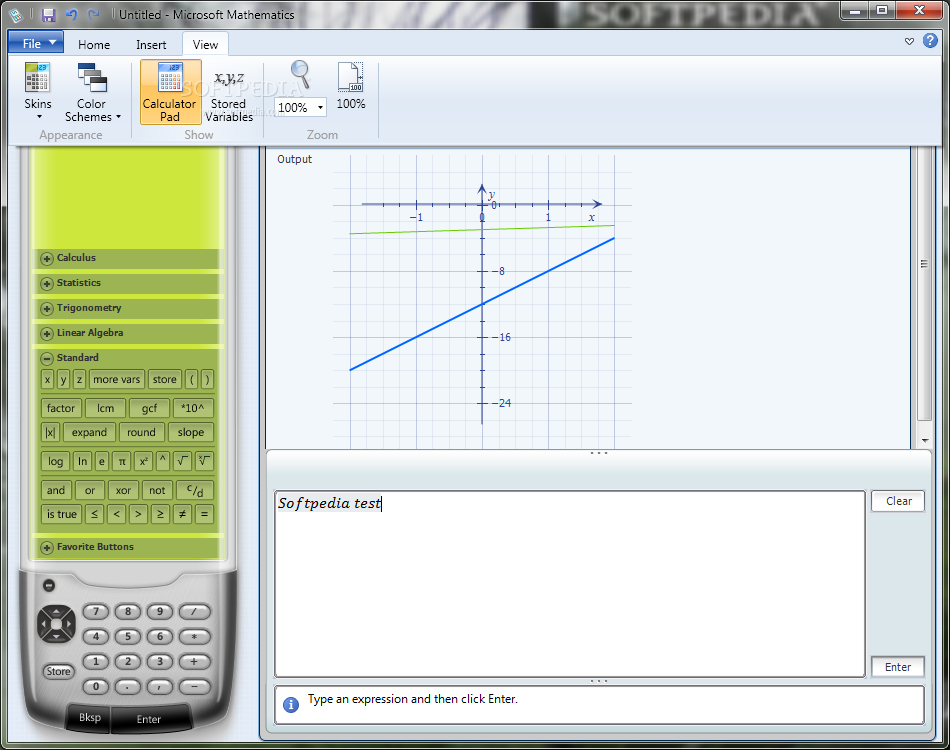
Task: Click the expand button
Action: (89, 433)
